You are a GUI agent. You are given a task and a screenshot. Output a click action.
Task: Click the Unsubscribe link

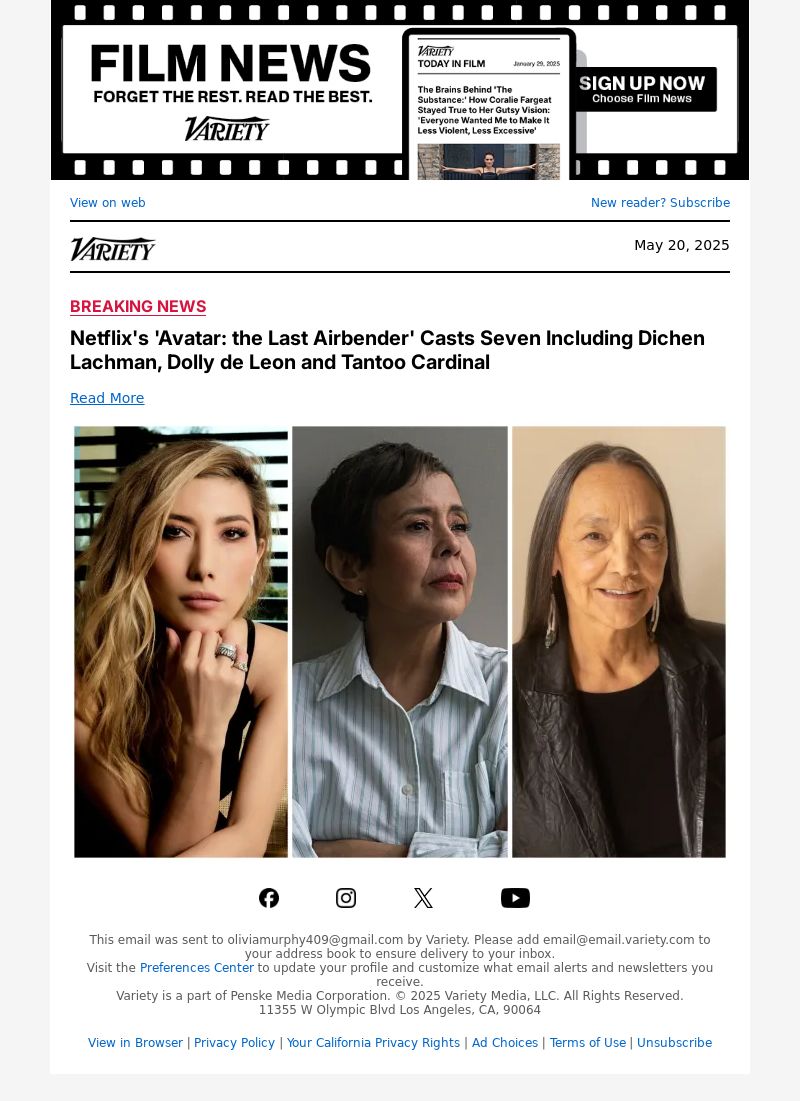674,1043
